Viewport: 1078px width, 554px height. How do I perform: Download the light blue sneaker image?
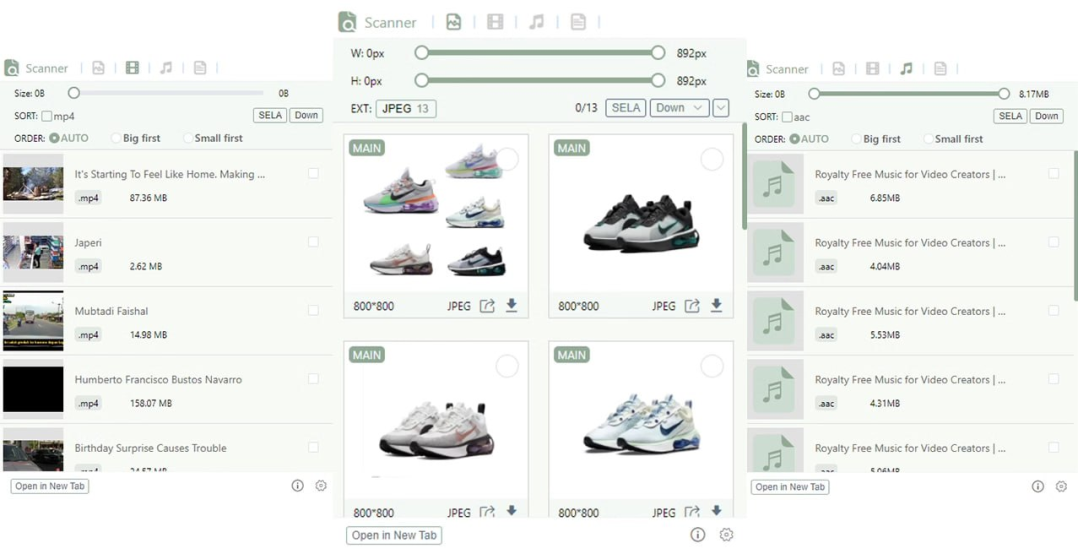click(x=716, y=511)
